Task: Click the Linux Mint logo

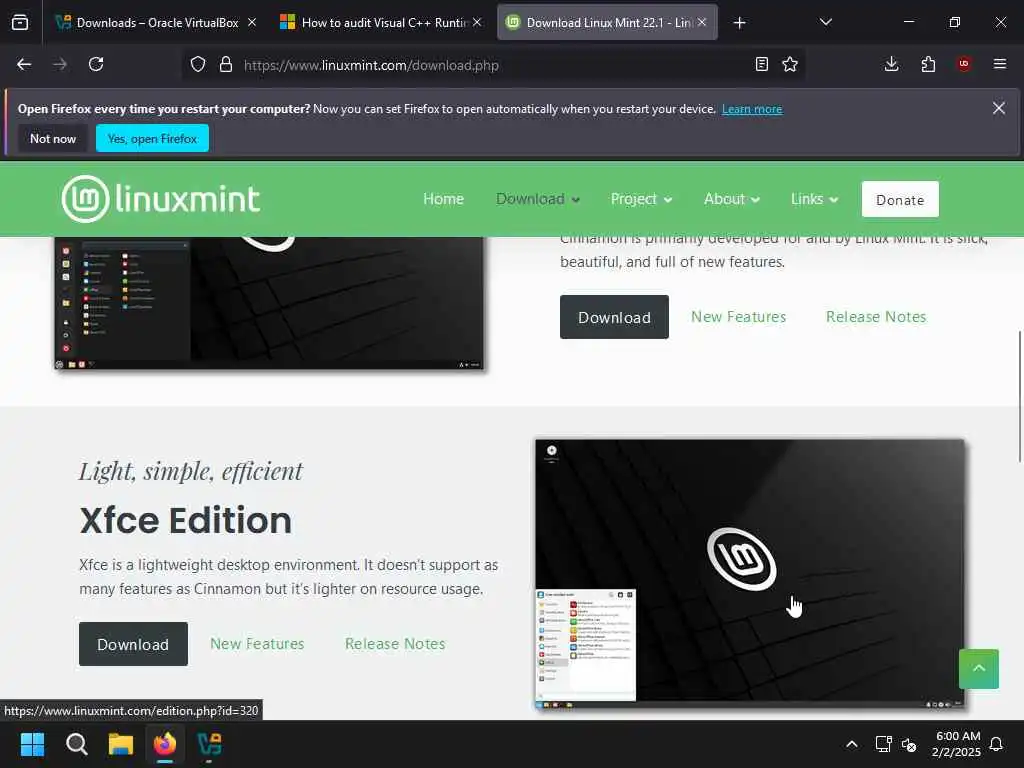Action: 161,199
